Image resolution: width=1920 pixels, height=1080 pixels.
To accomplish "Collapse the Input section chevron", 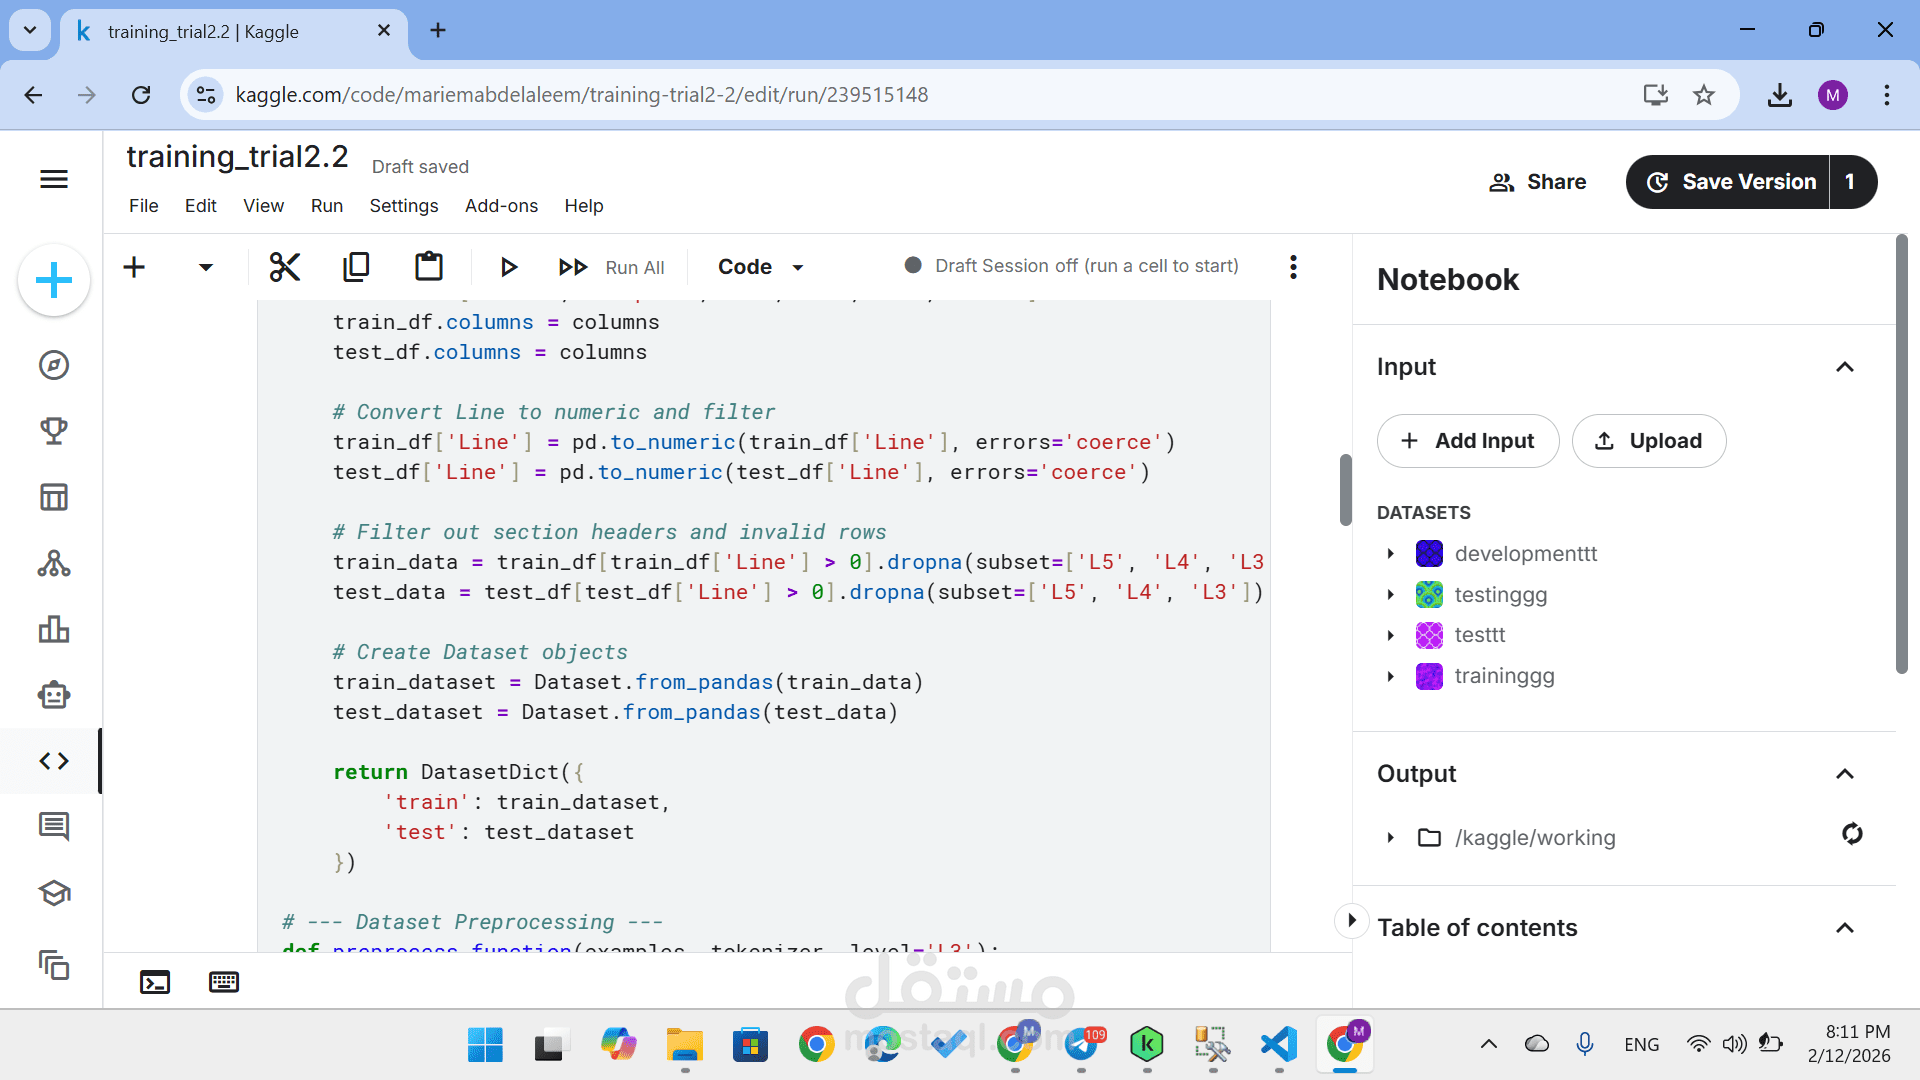I will point(1845,367).
